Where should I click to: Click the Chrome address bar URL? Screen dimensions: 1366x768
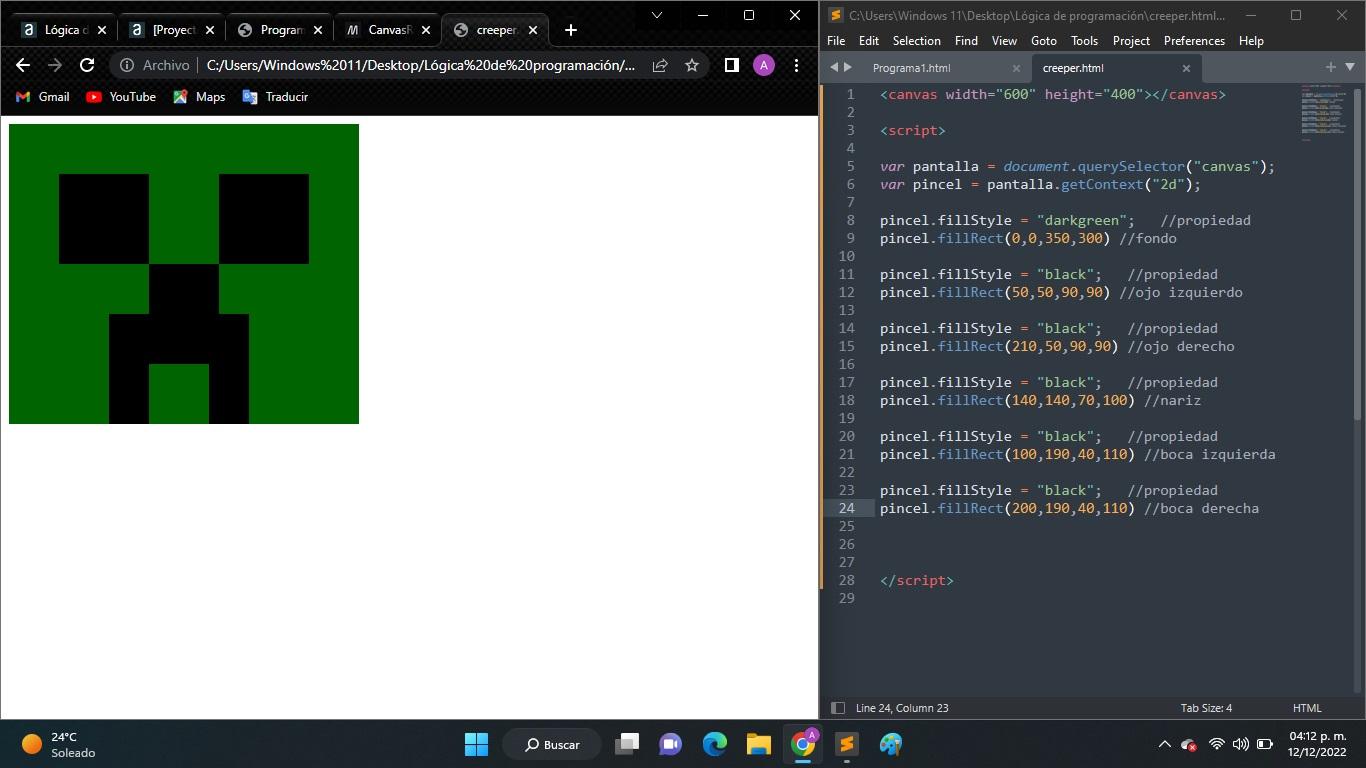coord(420,65)
